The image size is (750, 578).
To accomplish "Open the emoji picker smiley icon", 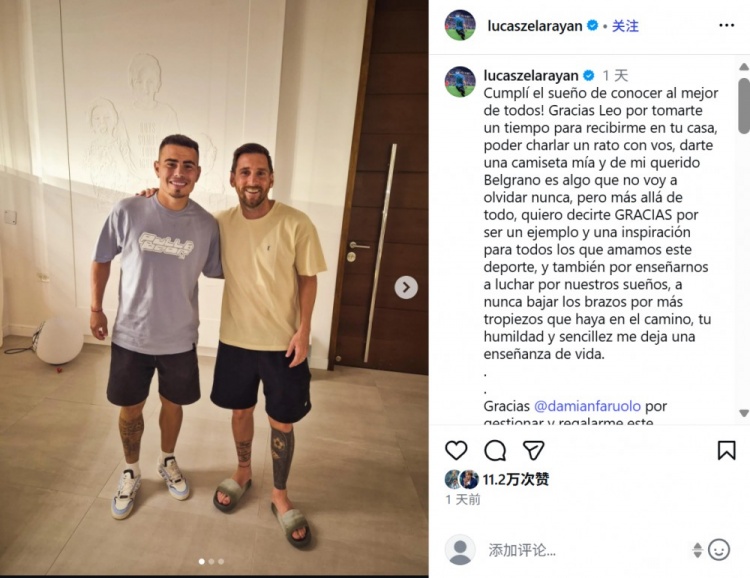I will coord(719,550).
